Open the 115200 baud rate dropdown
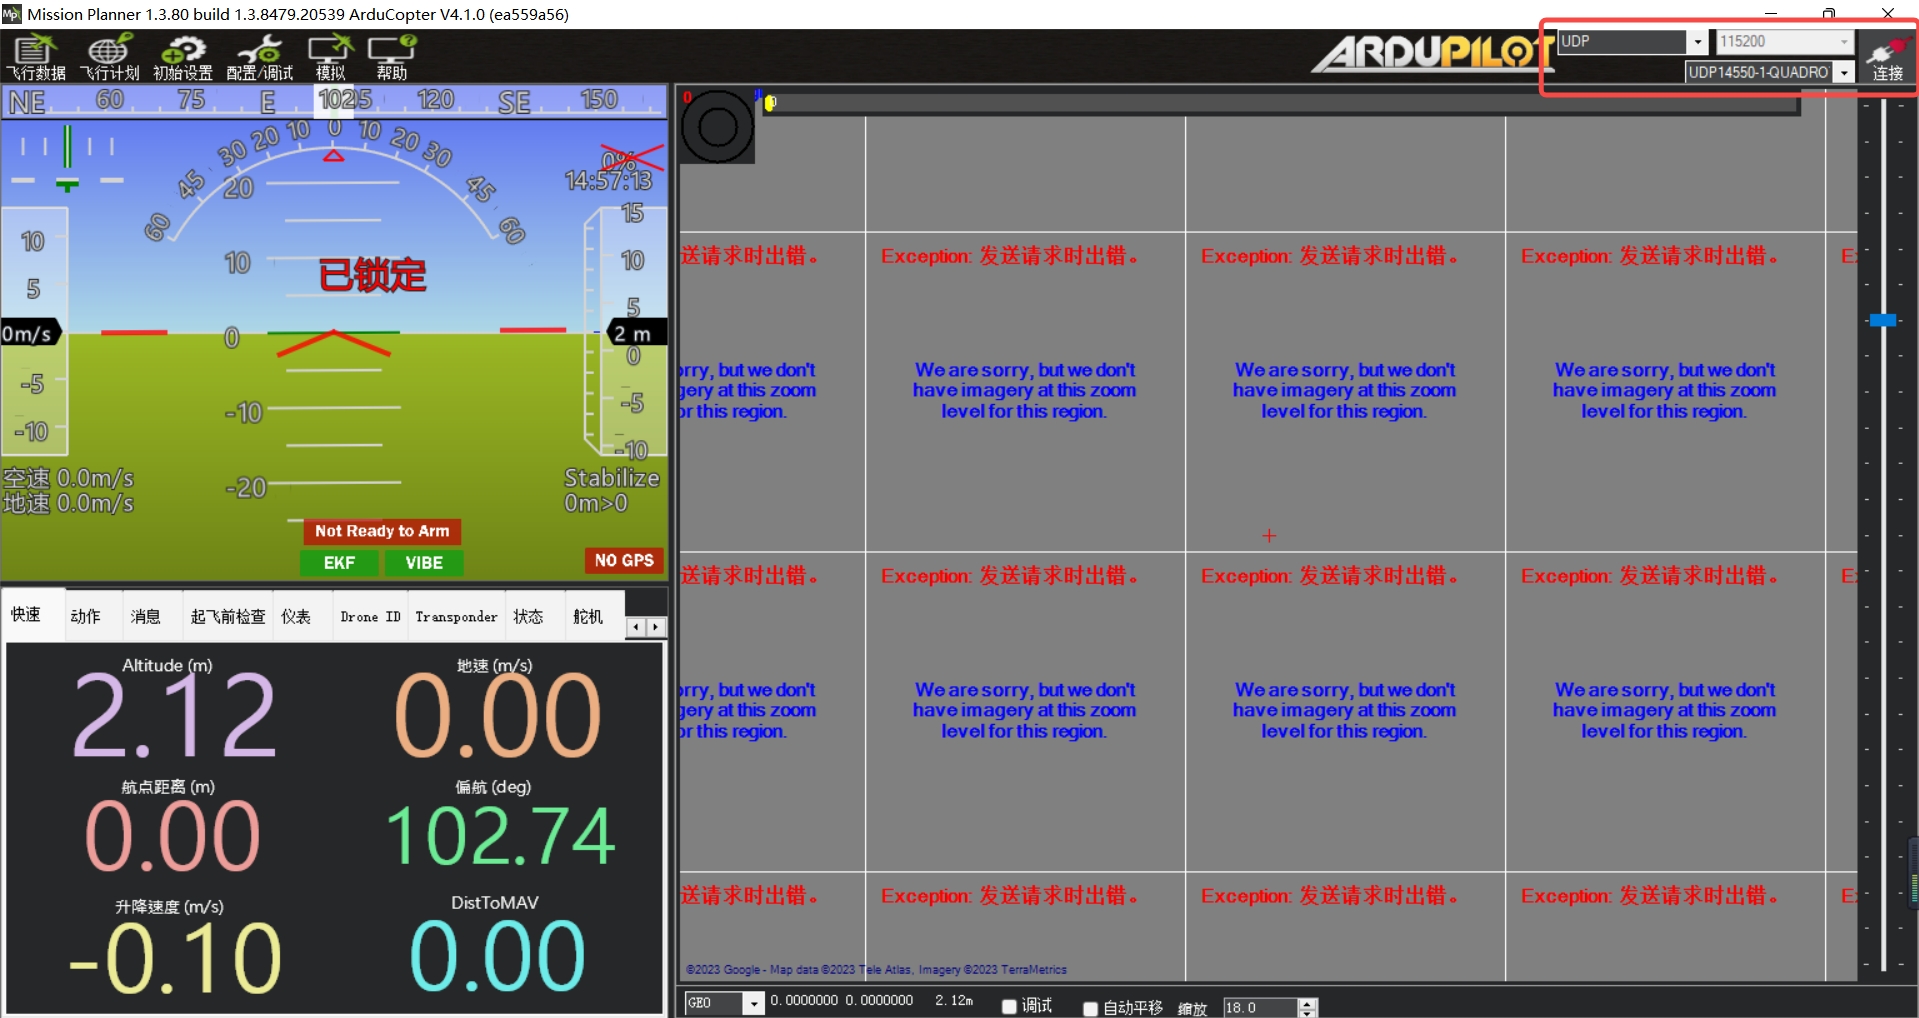Screen dimensions: 1919x1018 [x=1843, y=42]
